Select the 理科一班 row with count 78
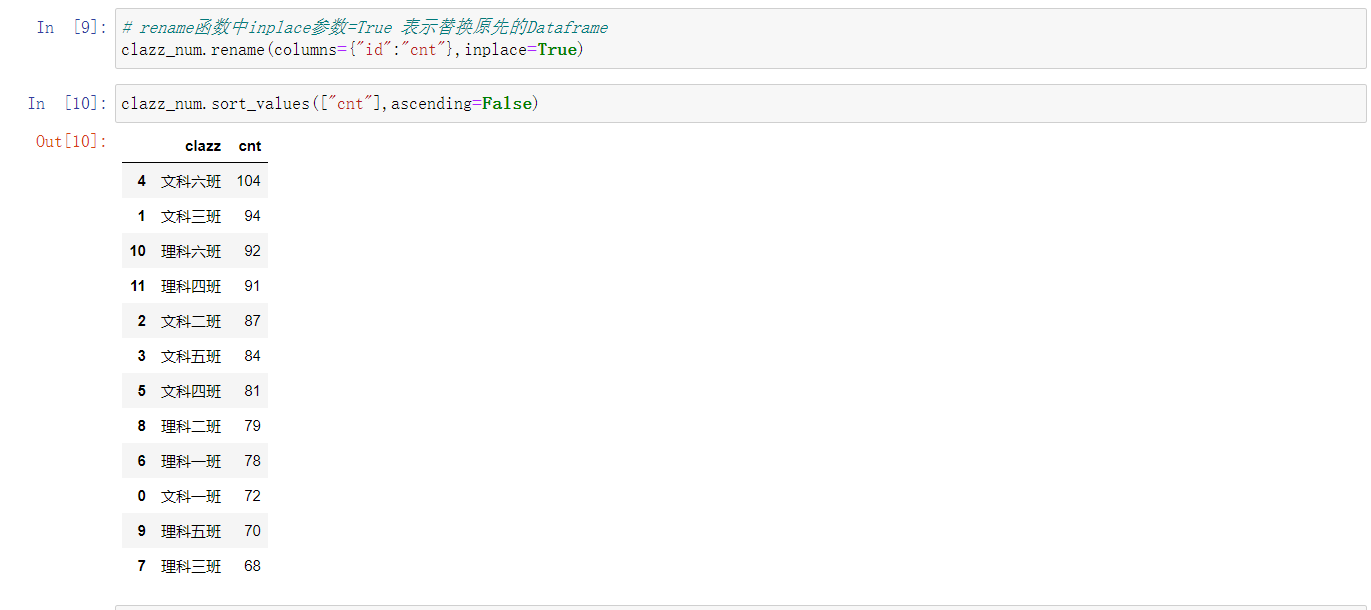This screenshot has width=1371, height=610. coord(195,461)
